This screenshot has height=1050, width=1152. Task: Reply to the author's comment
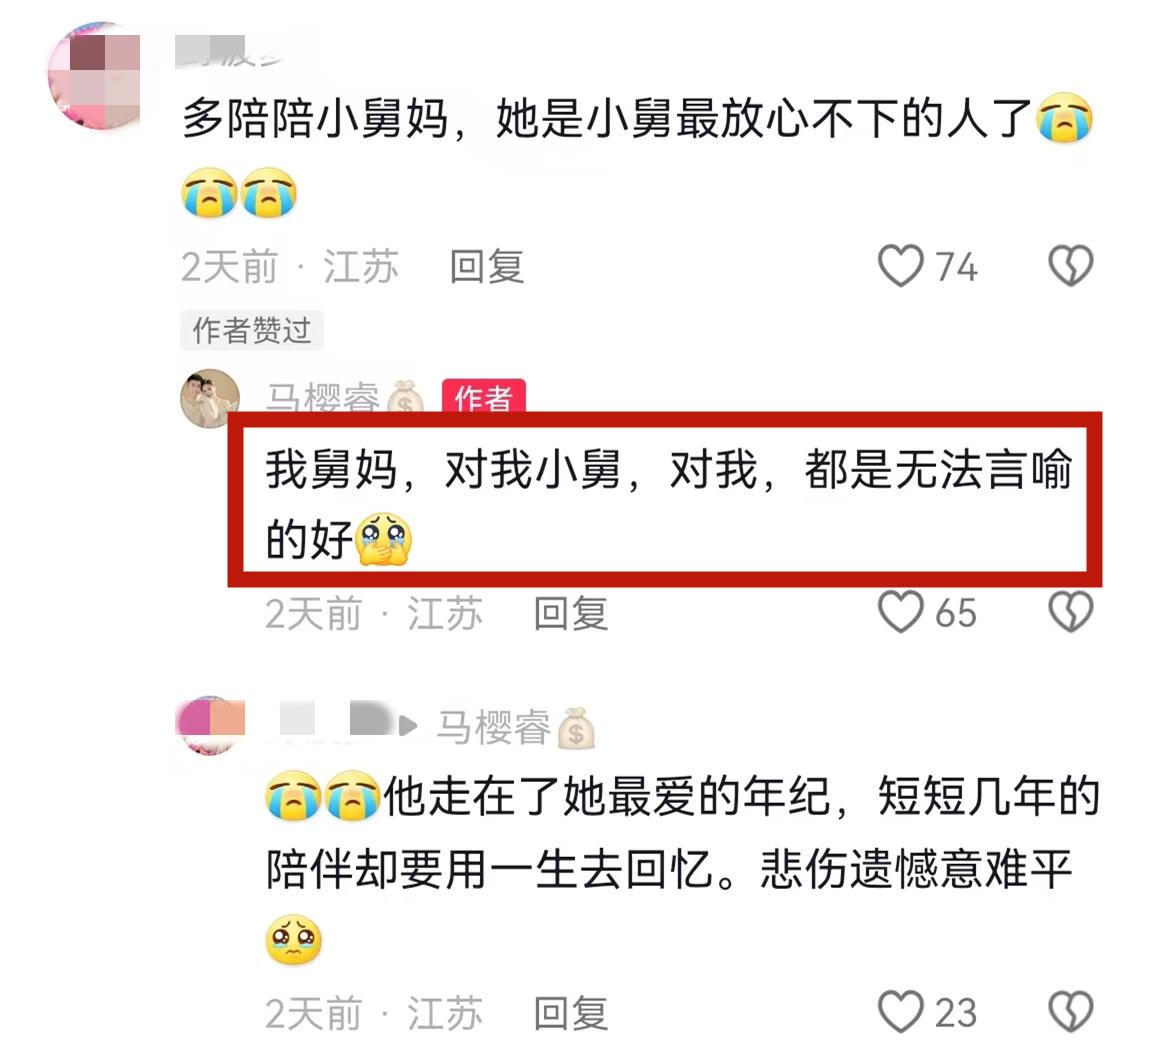click(571, 613)
